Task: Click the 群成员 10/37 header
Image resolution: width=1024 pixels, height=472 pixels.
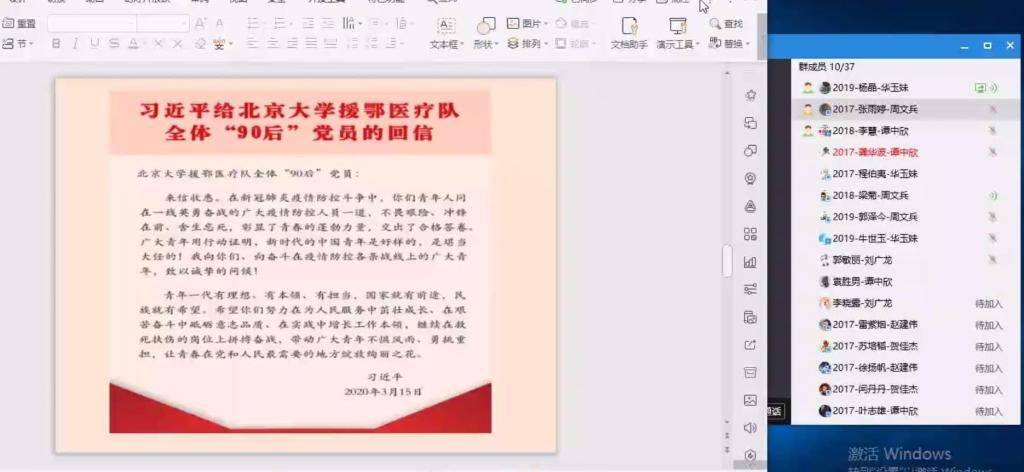Action: coord(827,67)
